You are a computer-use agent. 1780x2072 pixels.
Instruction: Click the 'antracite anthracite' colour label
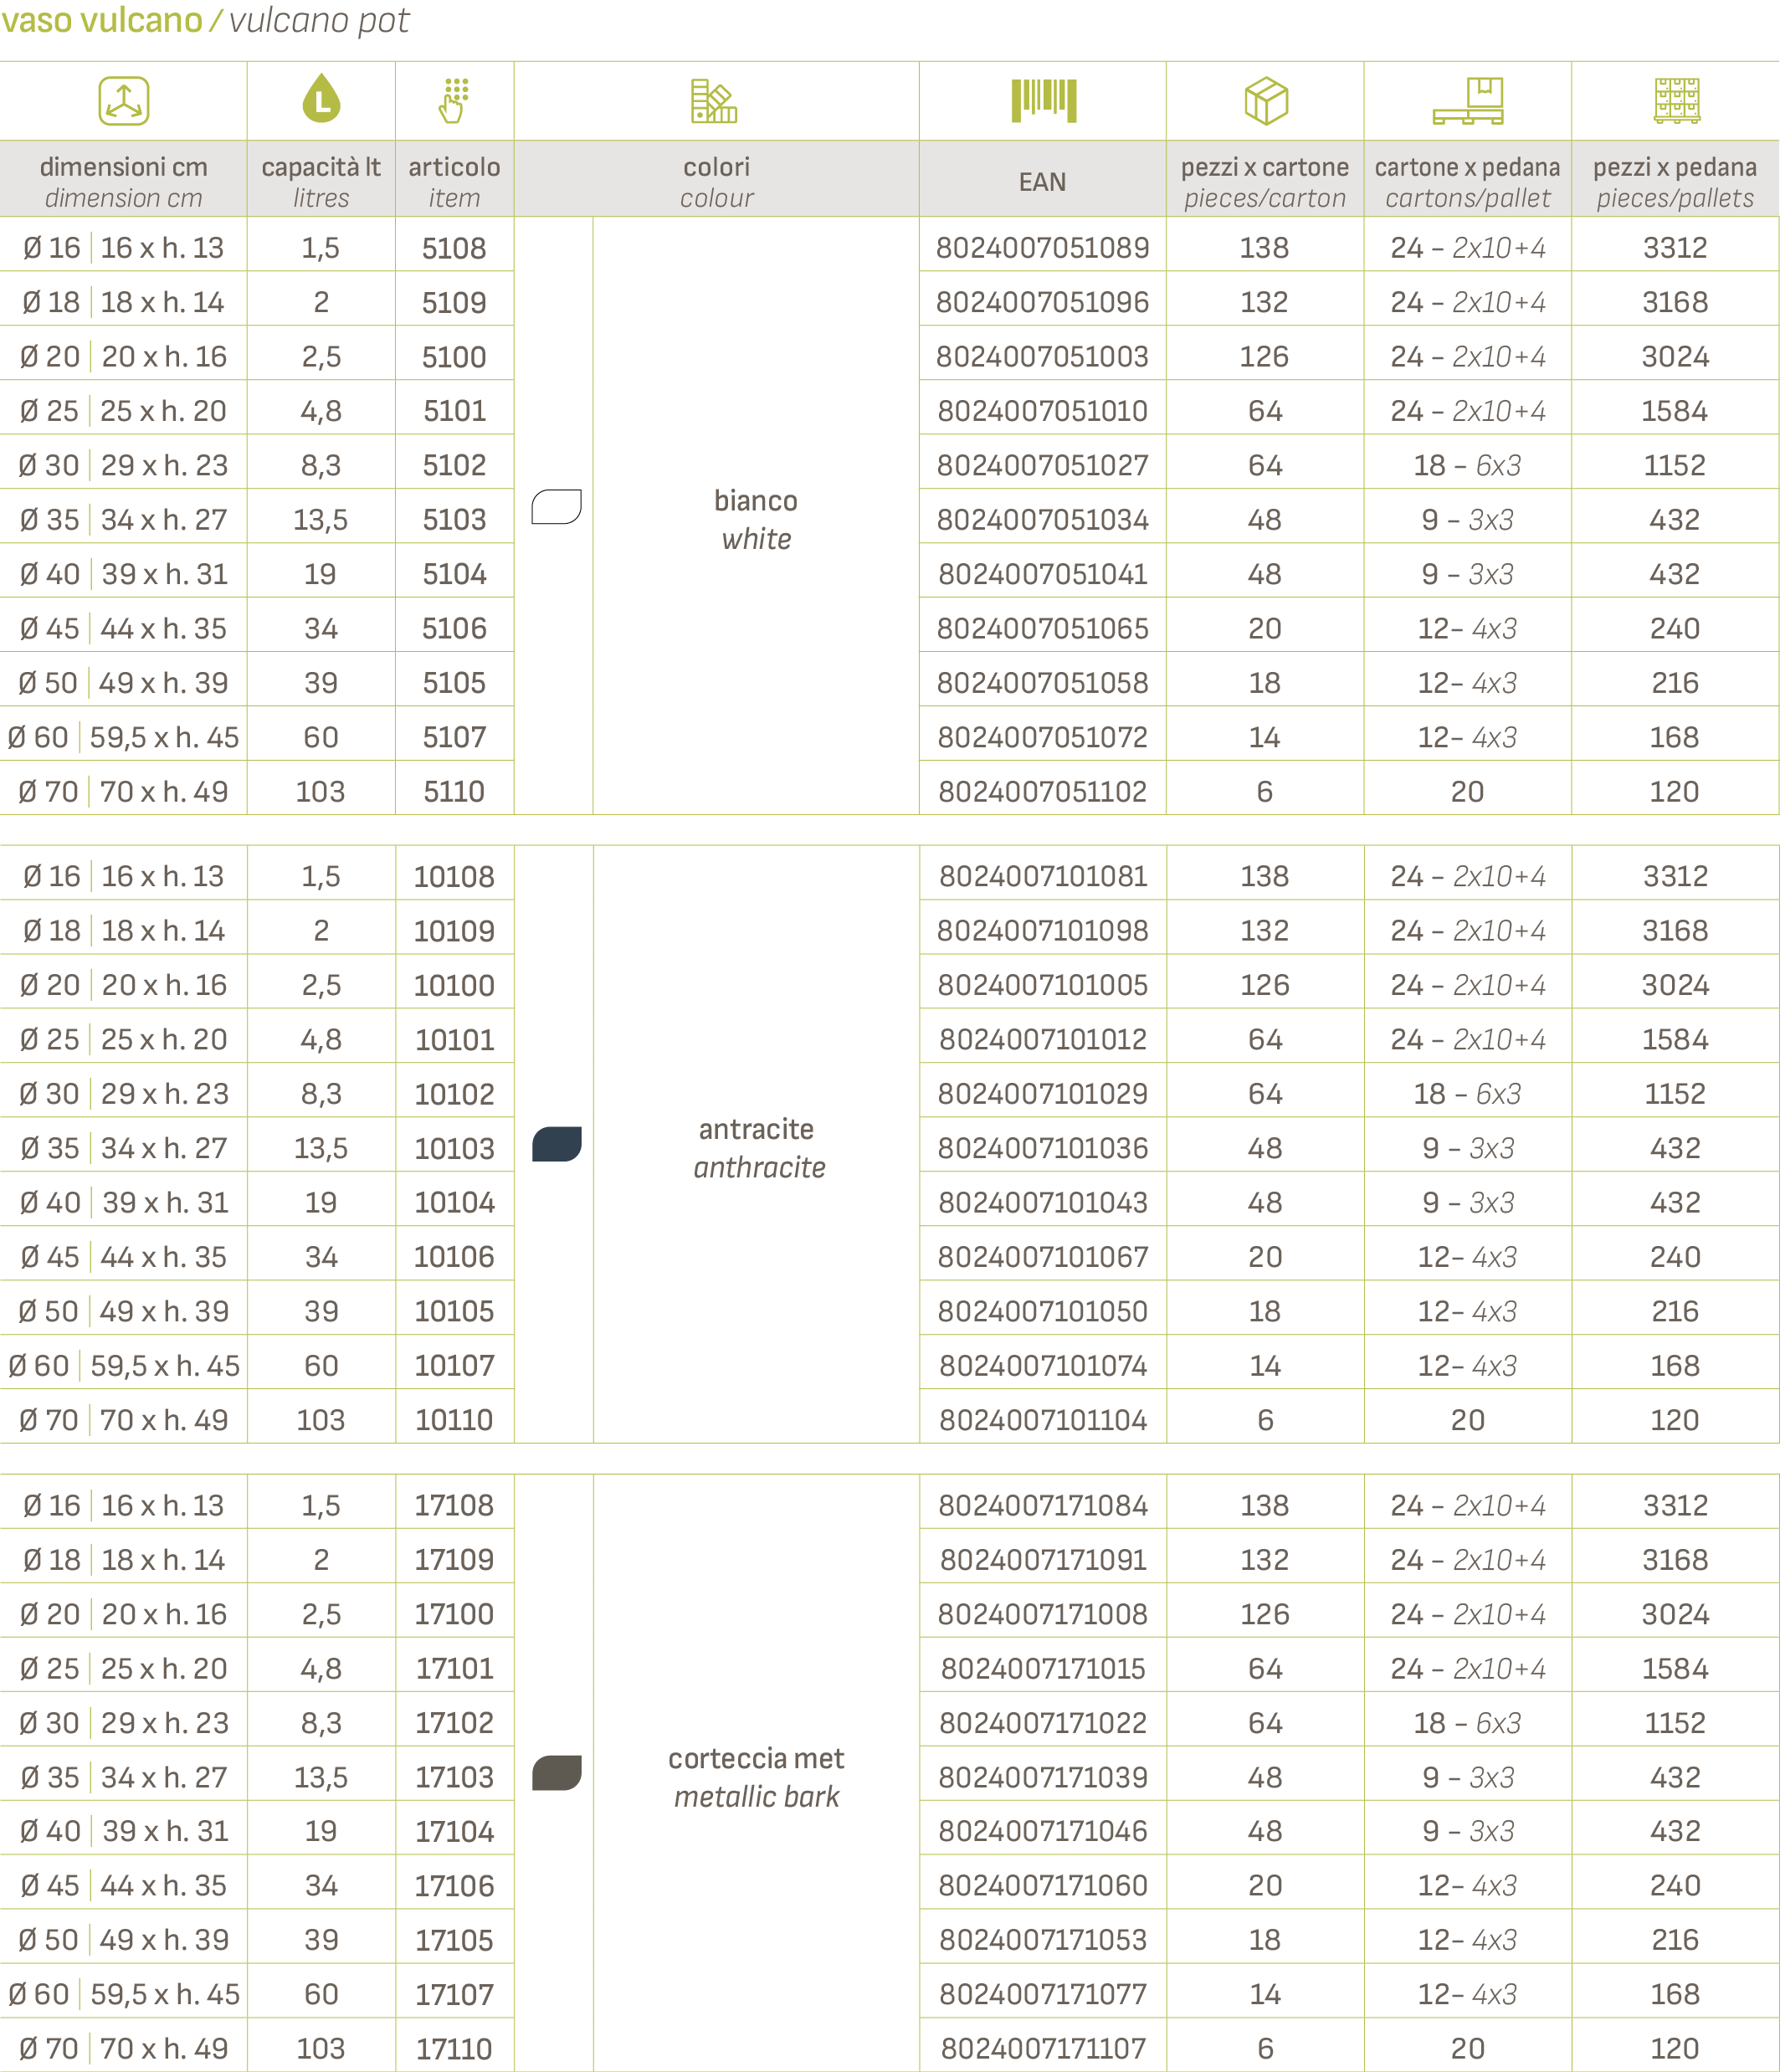click(758, 1147)
